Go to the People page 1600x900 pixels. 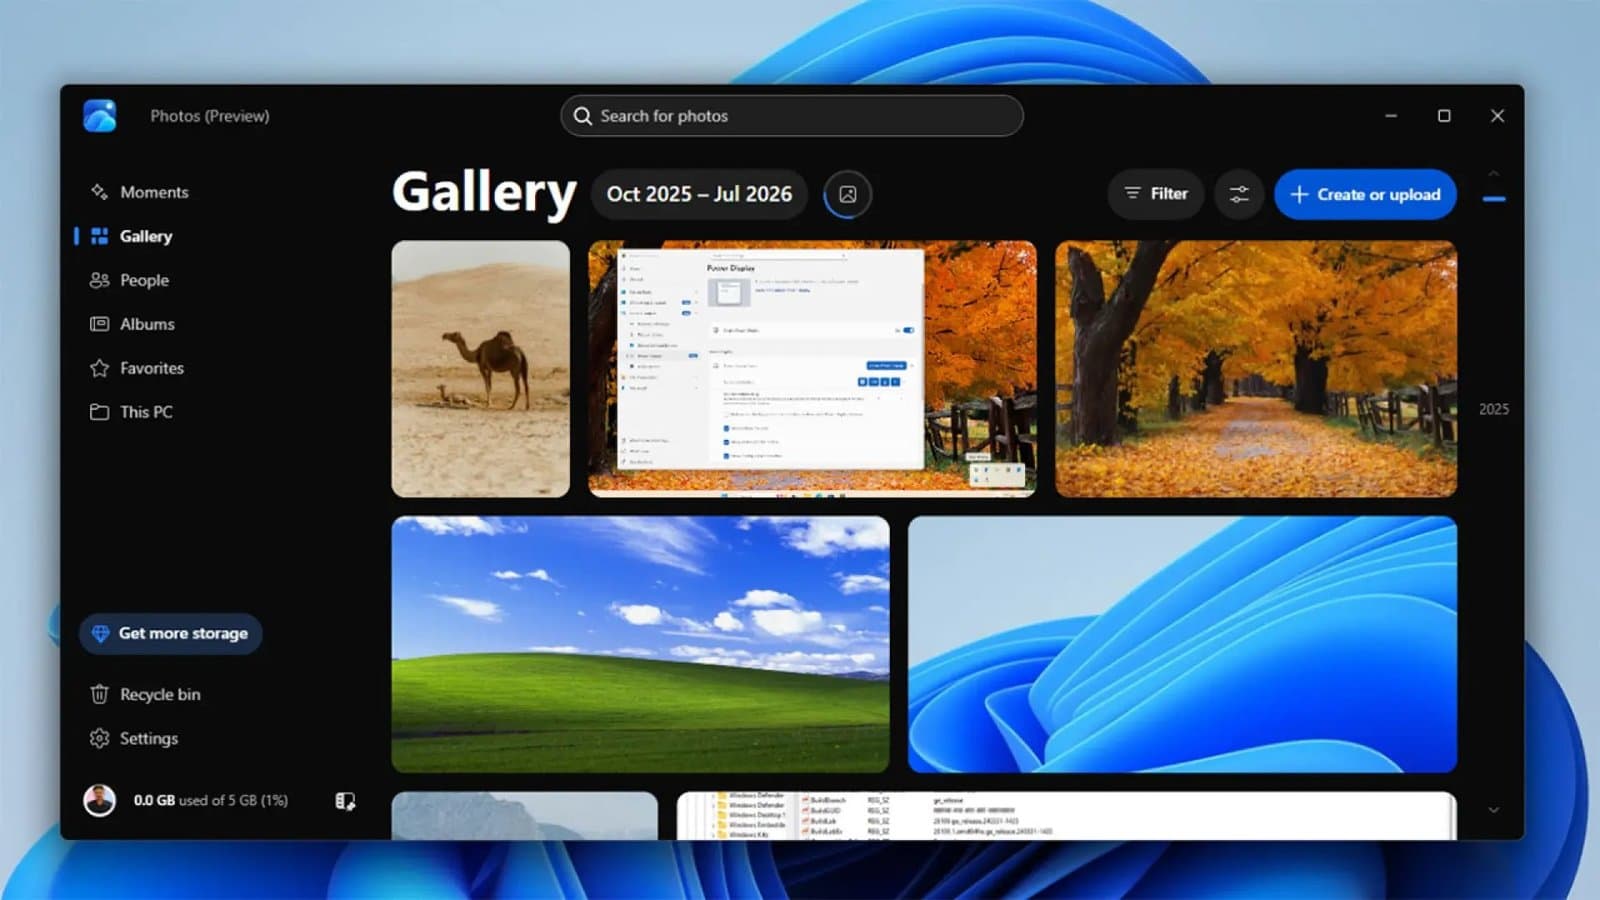(x=129, y=280)
